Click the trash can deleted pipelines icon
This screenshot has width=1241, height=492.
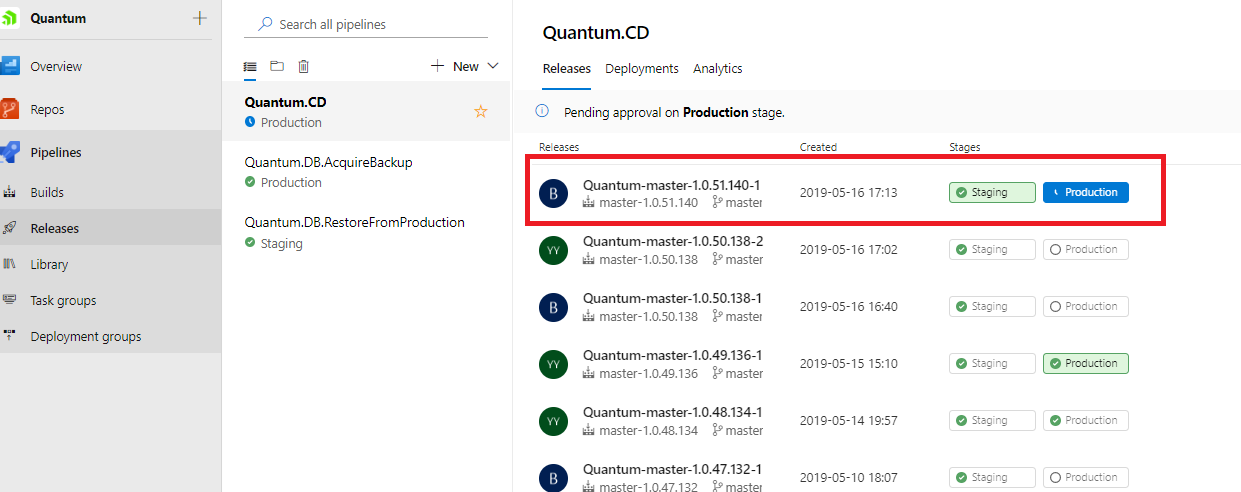point(304,66)
